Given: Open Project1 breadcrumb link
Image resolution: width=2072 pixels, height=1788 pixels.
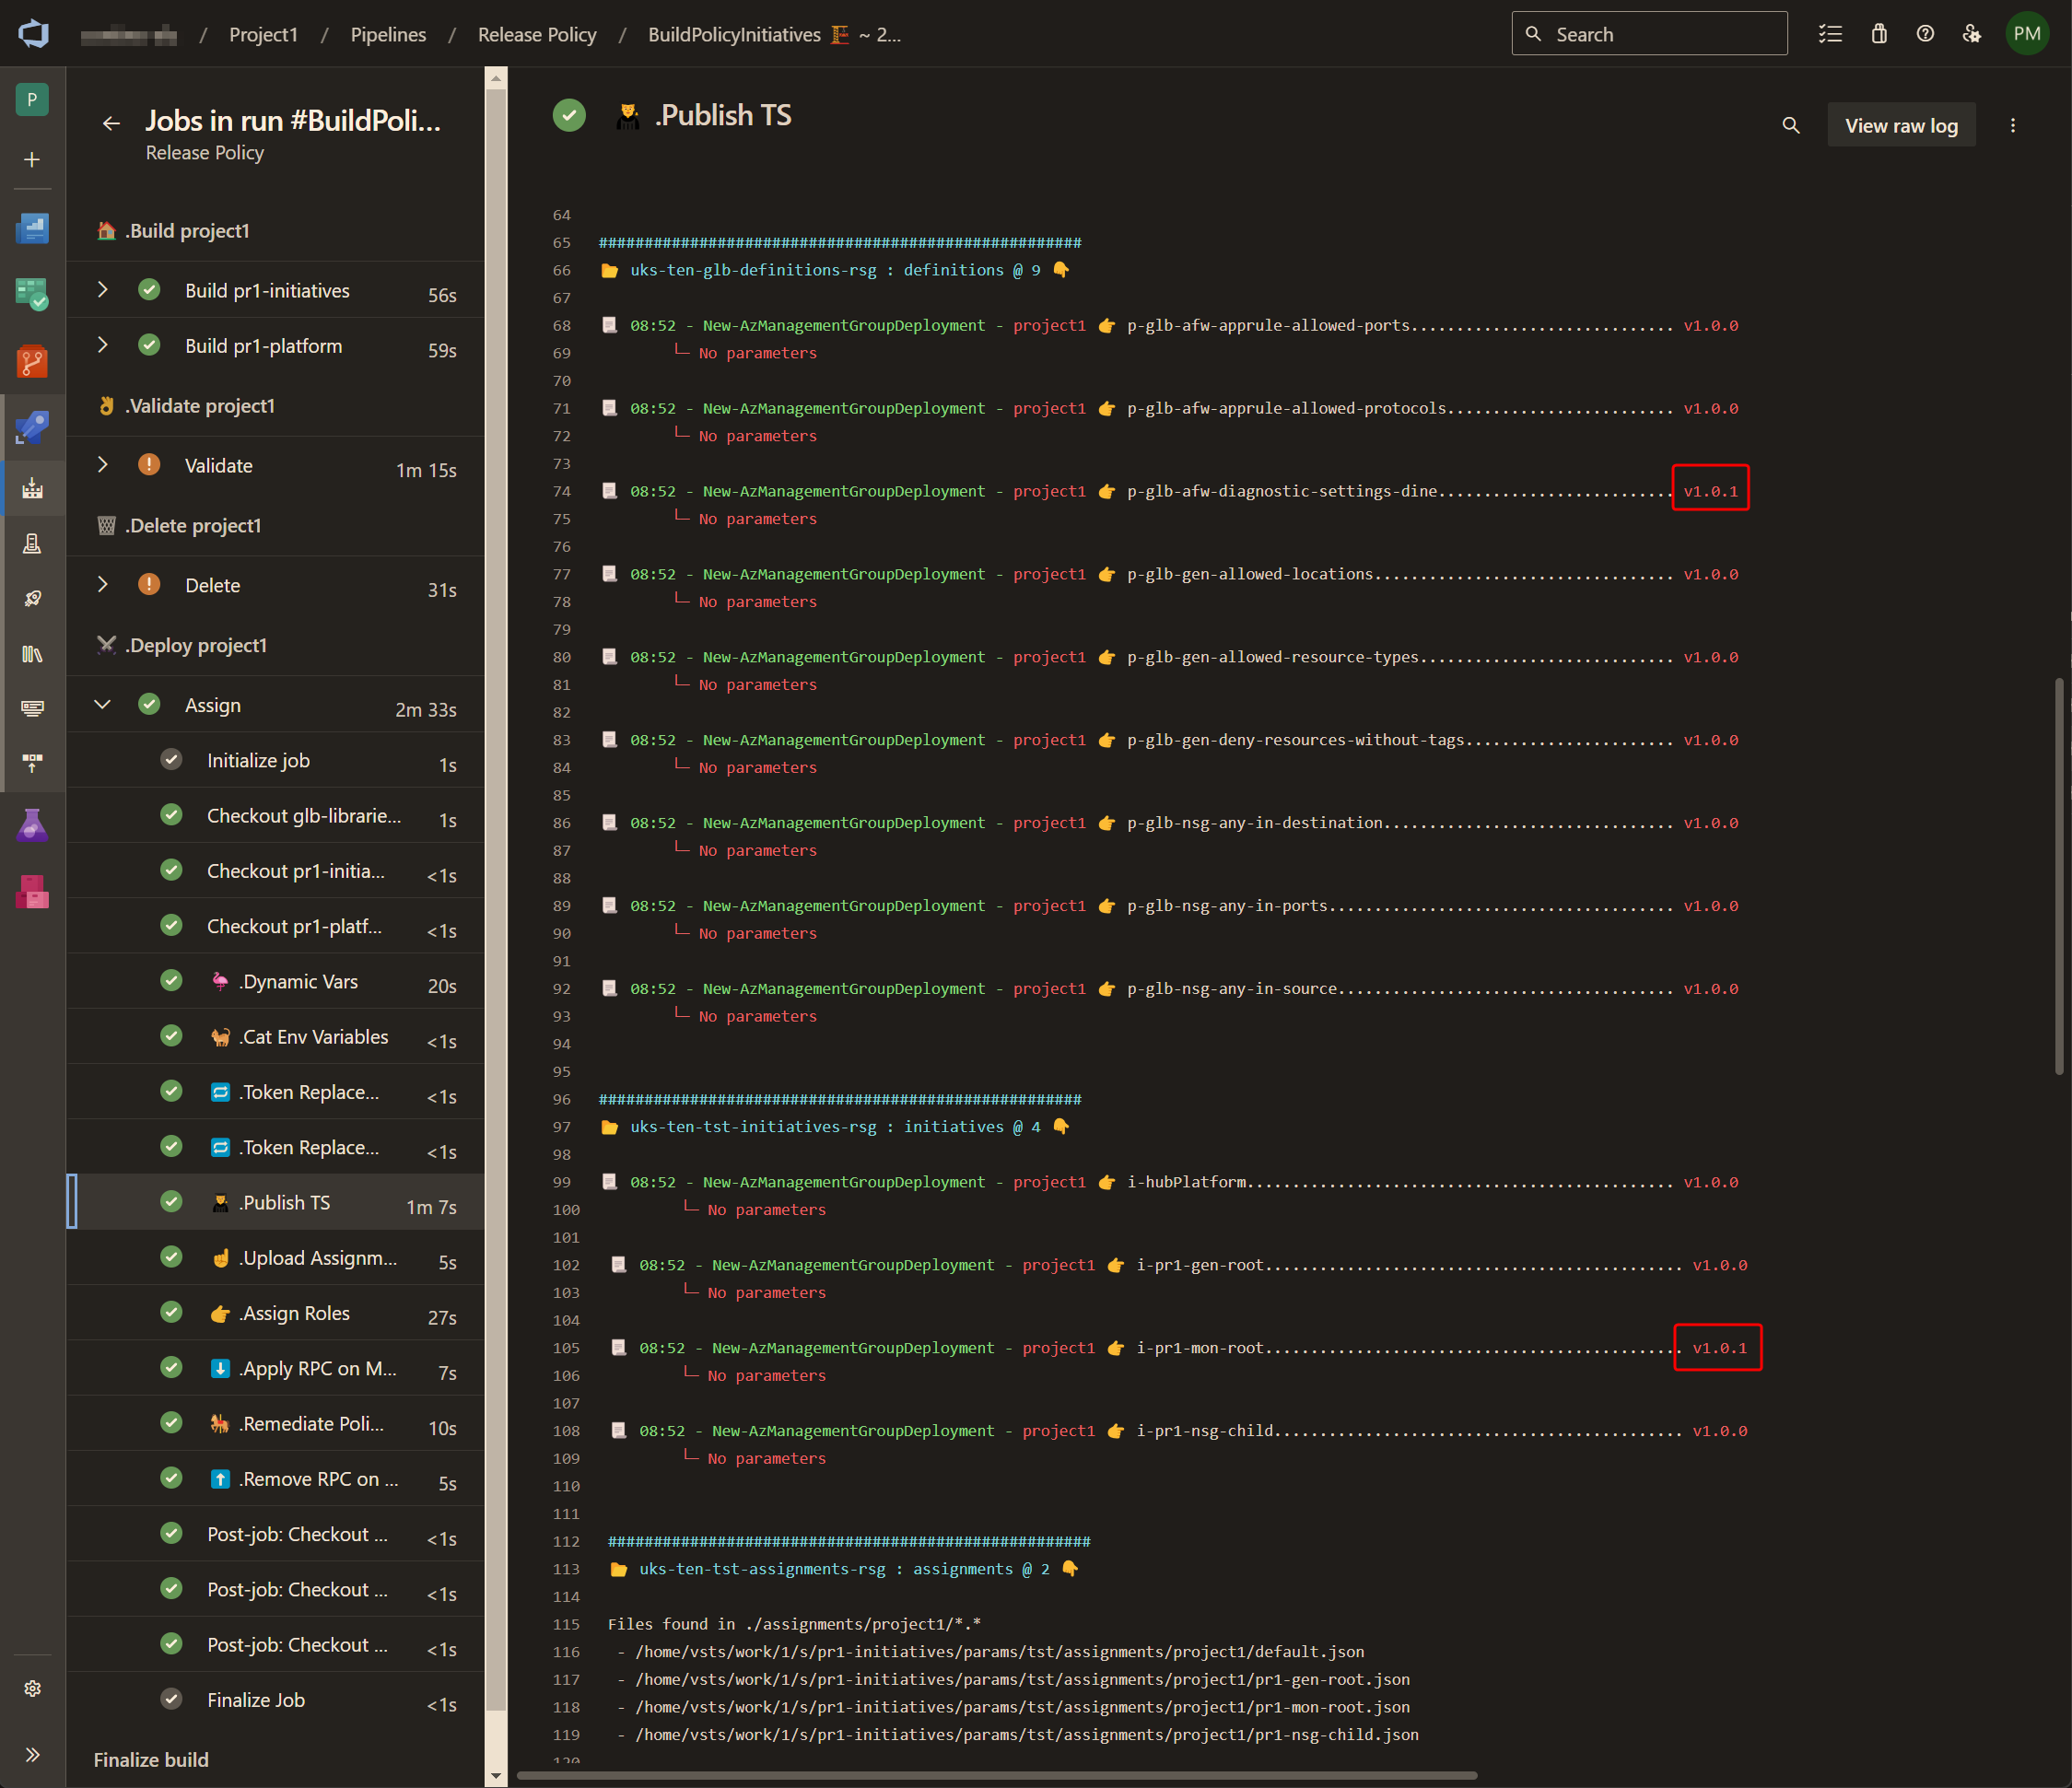Looking at the screenshot, I should pos(264,34).
